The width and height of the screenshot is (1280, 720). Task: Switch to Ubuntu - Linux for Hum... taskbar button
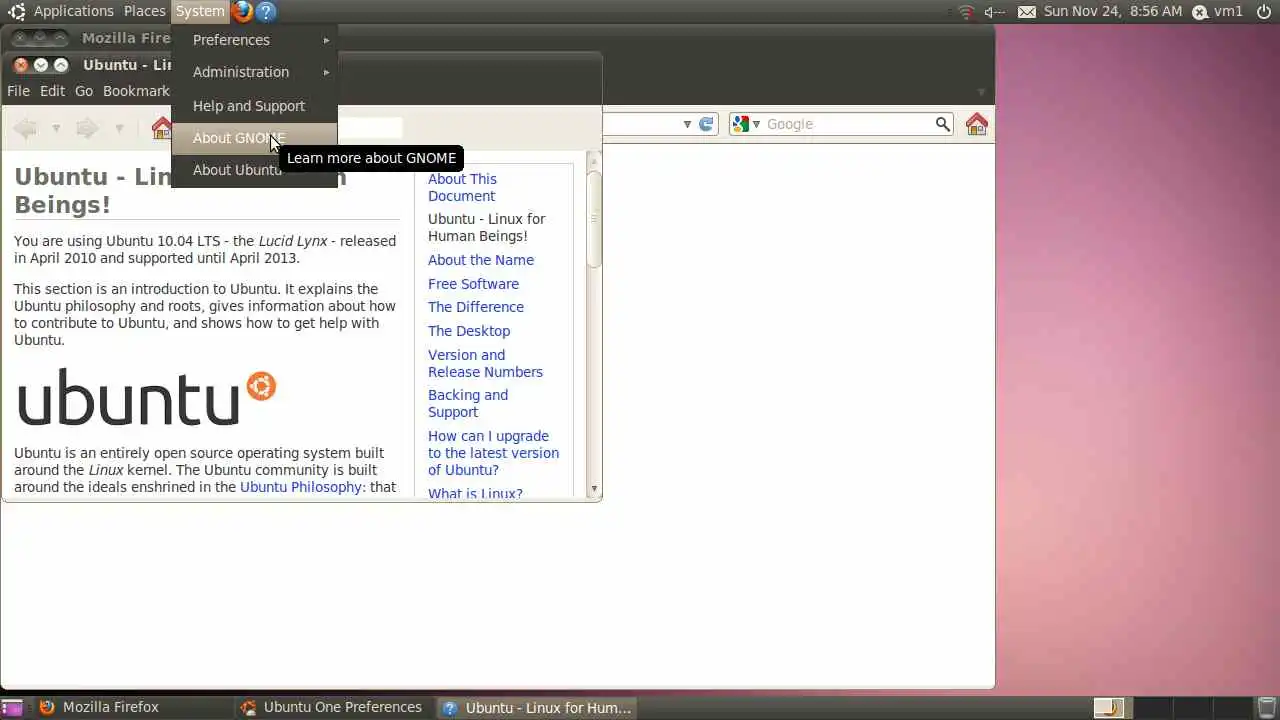pyautogui.click(x=537, y=707)
